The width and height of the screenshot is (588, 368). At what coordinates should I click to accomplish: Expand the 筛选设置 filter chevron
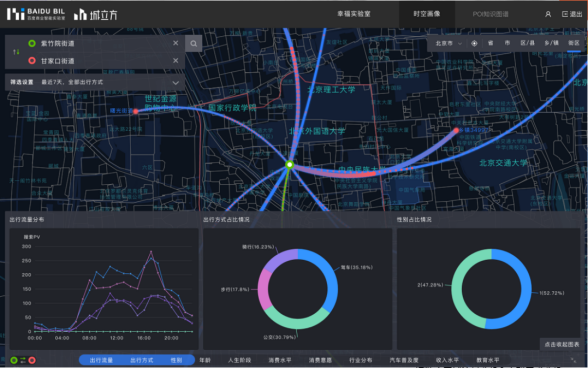click(176, 83)
